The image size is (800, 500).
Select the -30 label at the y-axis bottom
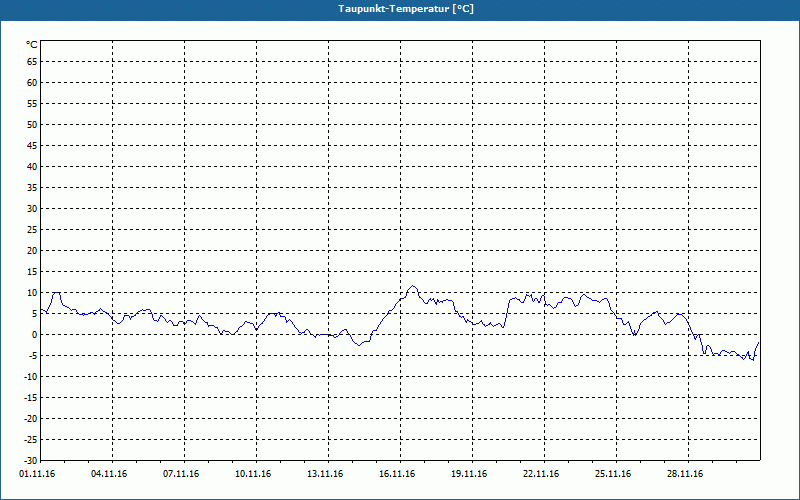[30, 460]
